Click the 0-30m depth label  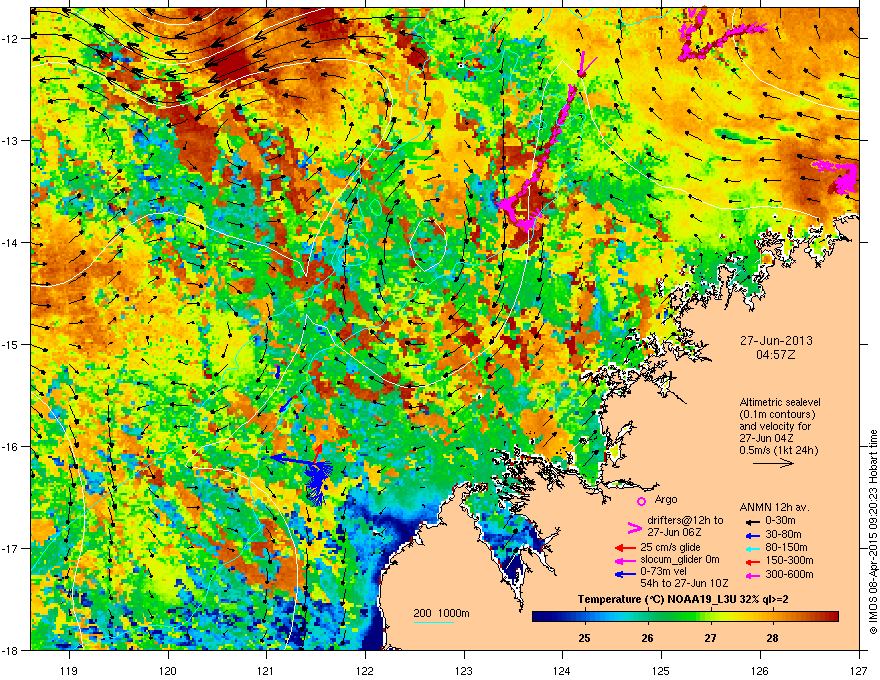pos(780,521)
